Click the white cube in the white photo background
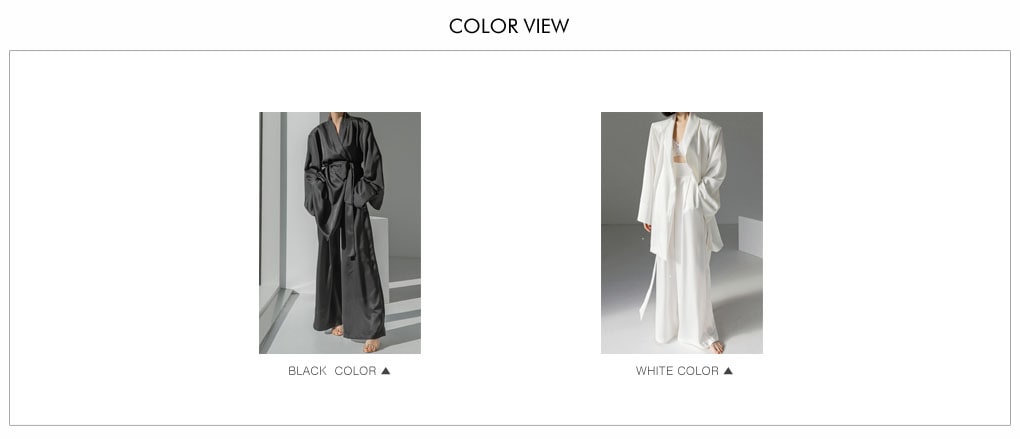The height and width of the screenshot is (439, 1020). point(750,237)
